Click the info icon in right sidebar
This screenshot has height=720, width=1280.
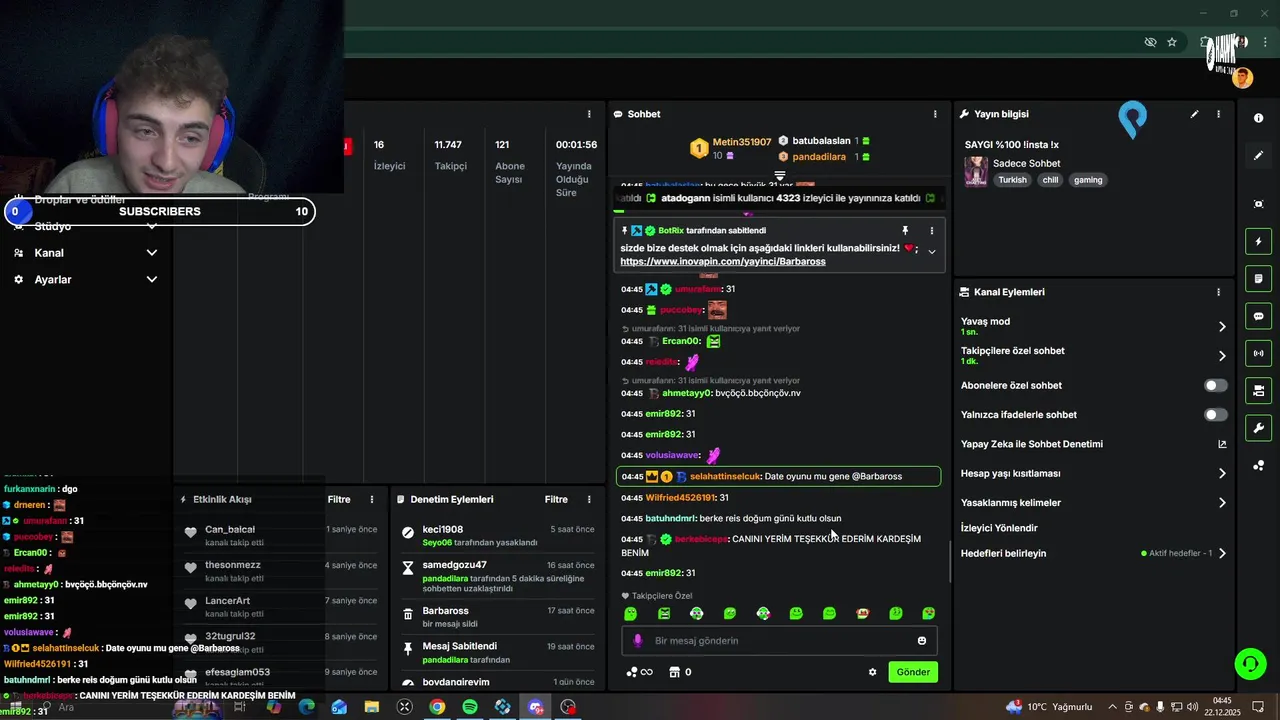(x=1258, y=118)
